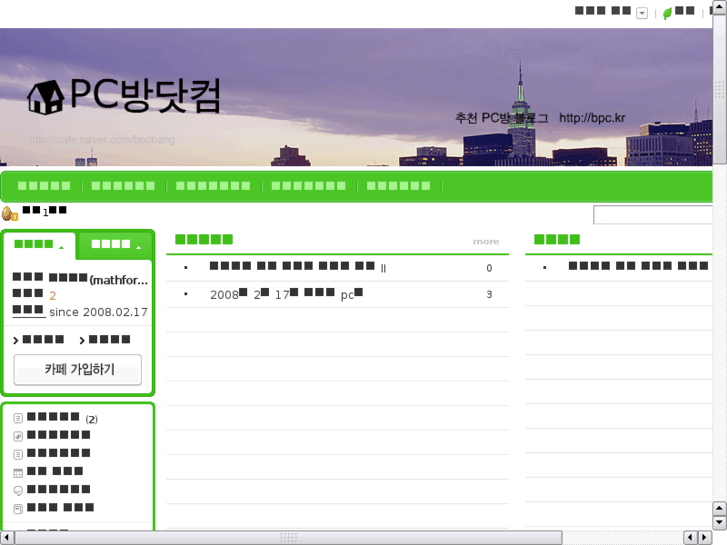The image size is (727, 545).
Task: Click the list icon just below paperclip icon
Action: pos(18,455)
